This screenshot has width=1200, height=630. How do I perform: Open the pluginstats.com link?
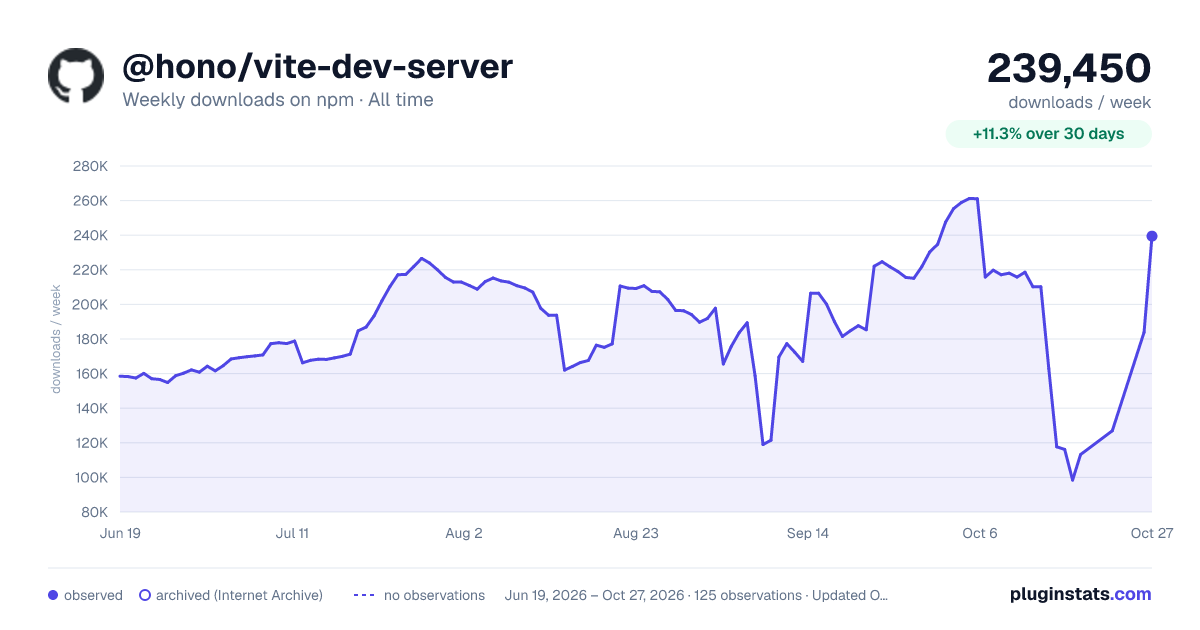(1081, 594)
